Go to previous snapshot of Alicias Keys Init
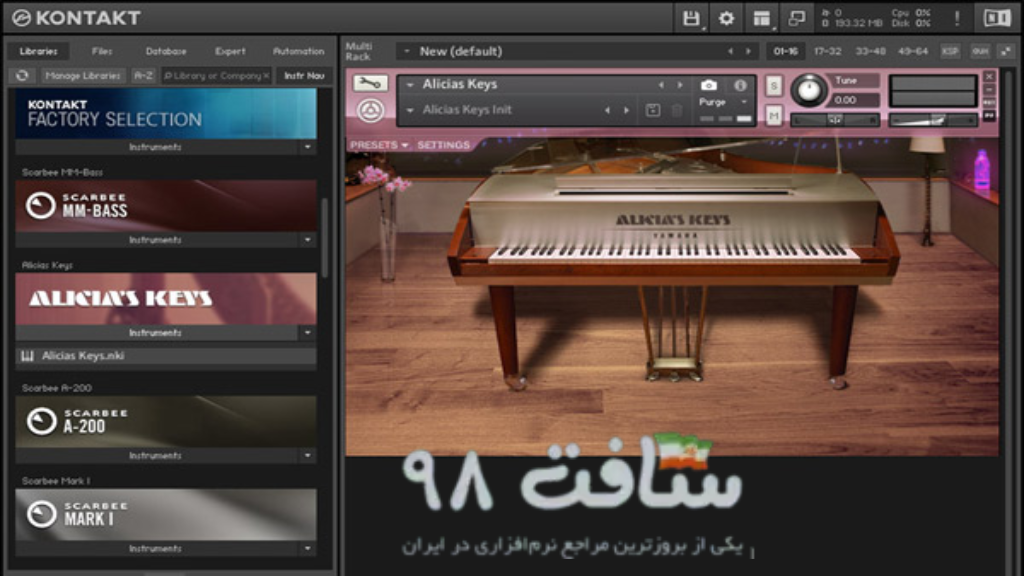Image resolution: width=1024 pixels, height=576 pixels. pos(607,110)
